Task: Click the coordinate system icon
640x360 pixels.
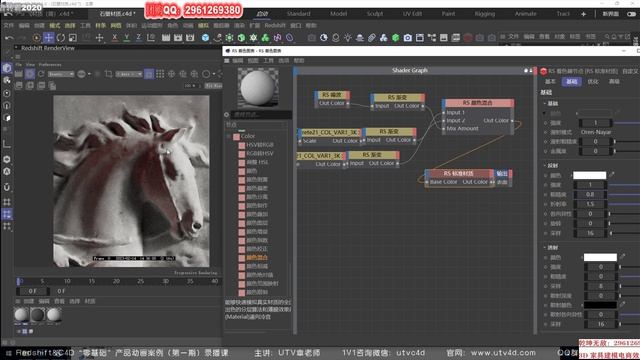Action: tap(151, 38)
